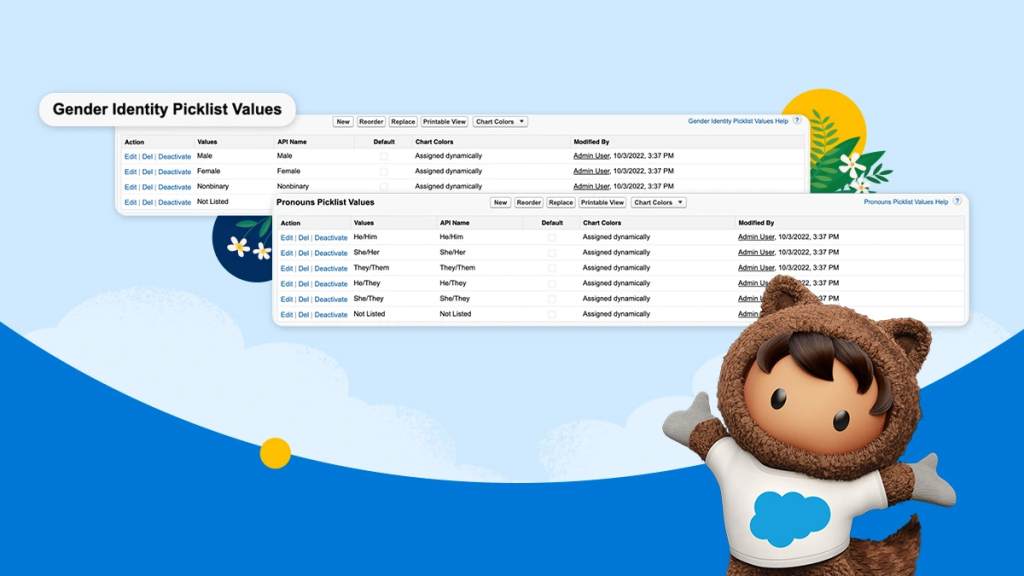The image size is (1024, 576).
Task: Deactivate the She/They pronoun value
Action: point(331,299)
